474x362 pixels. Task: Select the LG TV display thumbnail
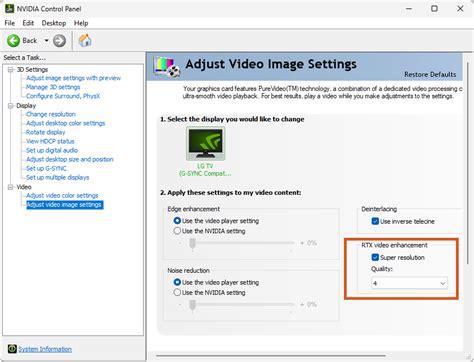(205, 143)
